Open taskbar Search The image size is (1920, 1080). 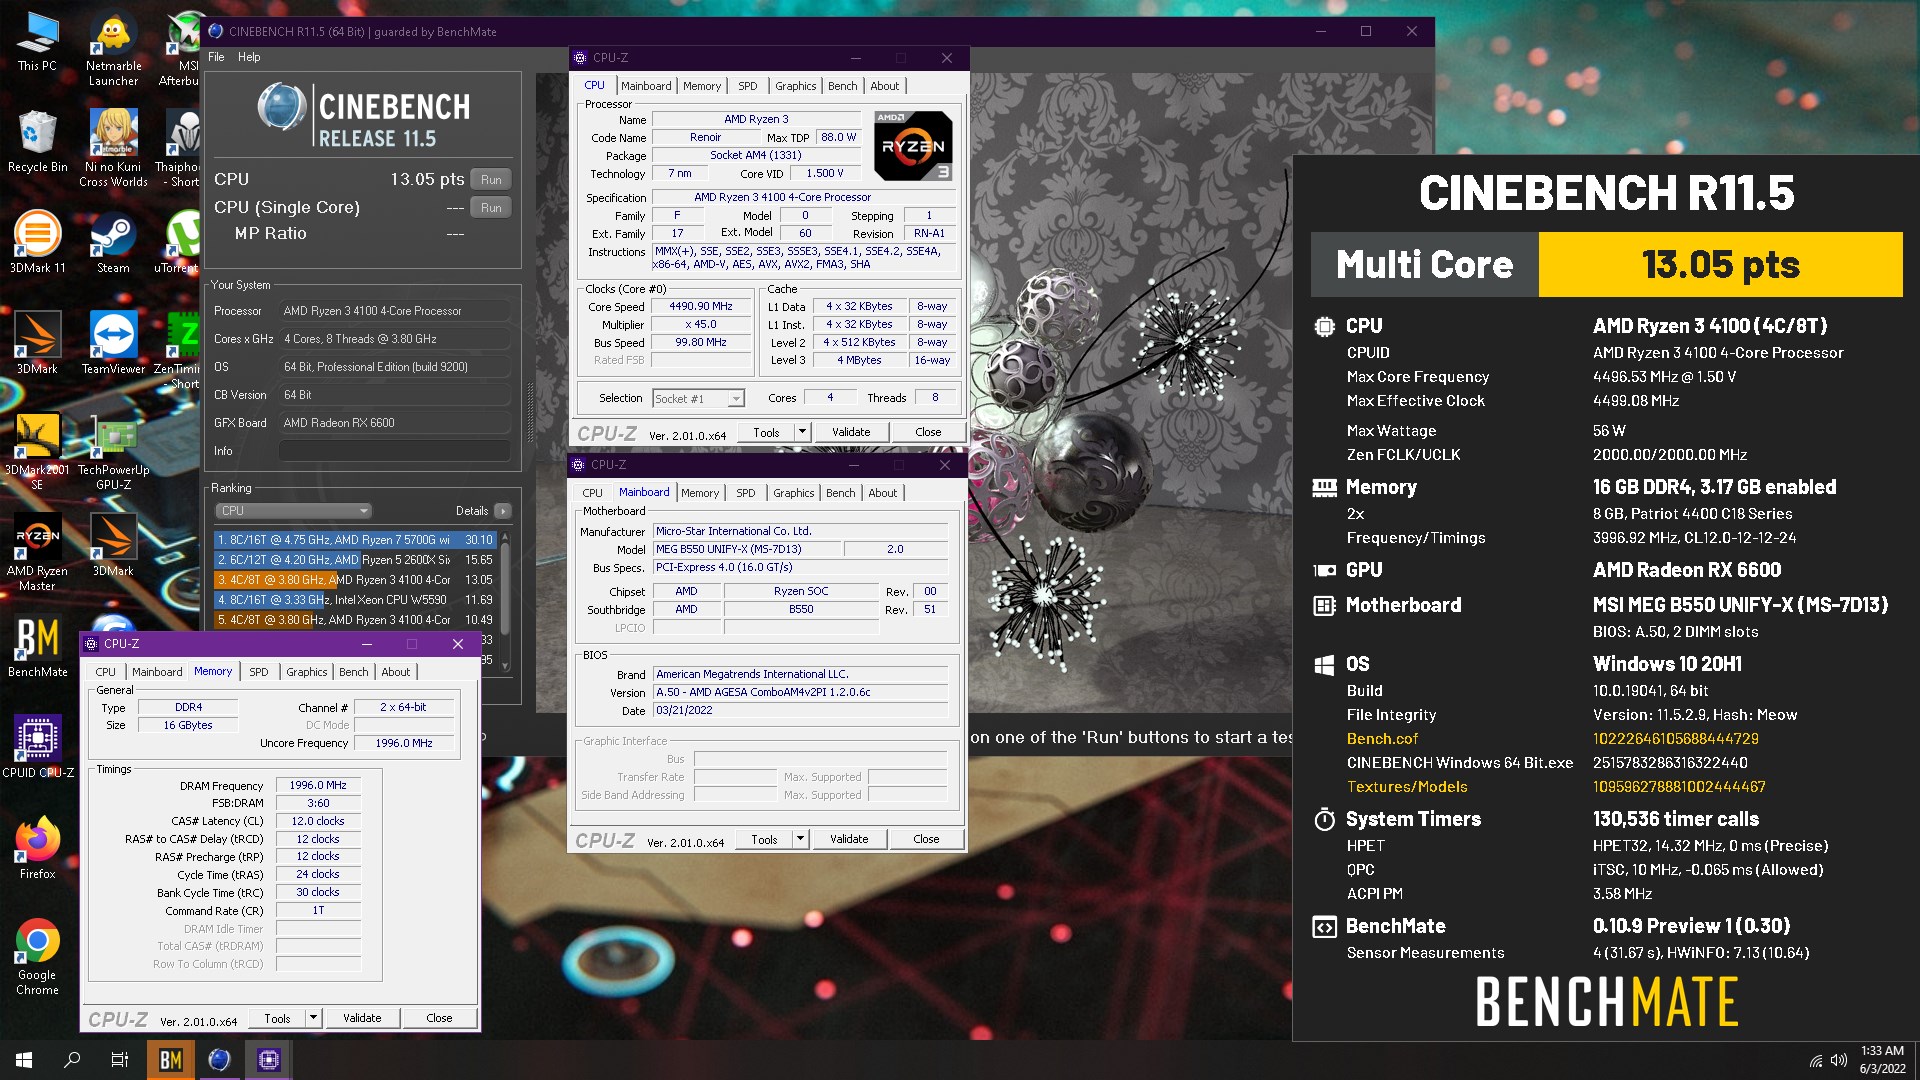[x=72, y=1060]
